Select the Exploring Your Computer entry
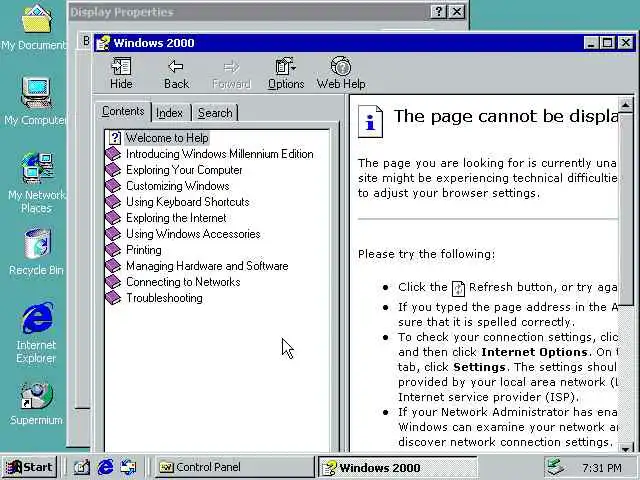Screen dimensions: 640x480 (184, 170)
